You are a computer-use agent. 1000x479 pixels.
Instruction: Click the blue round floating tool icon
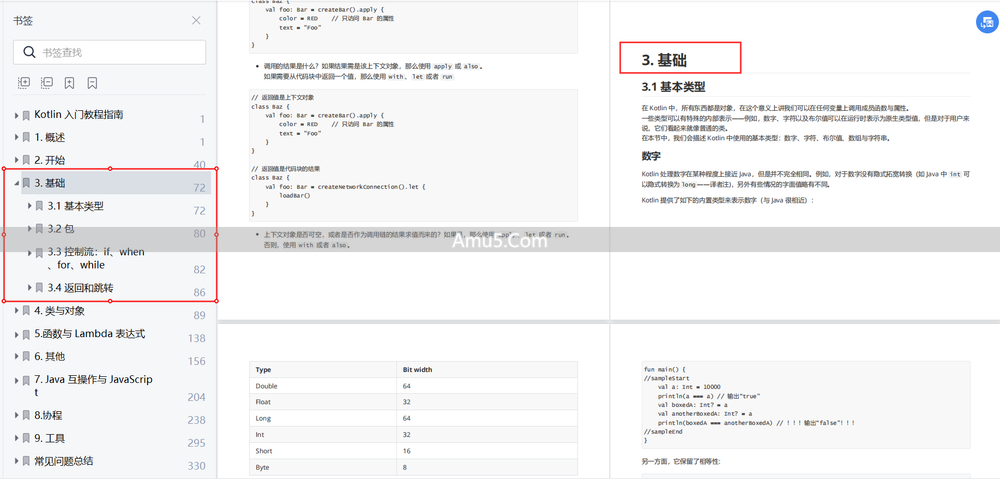pos(987,22)
